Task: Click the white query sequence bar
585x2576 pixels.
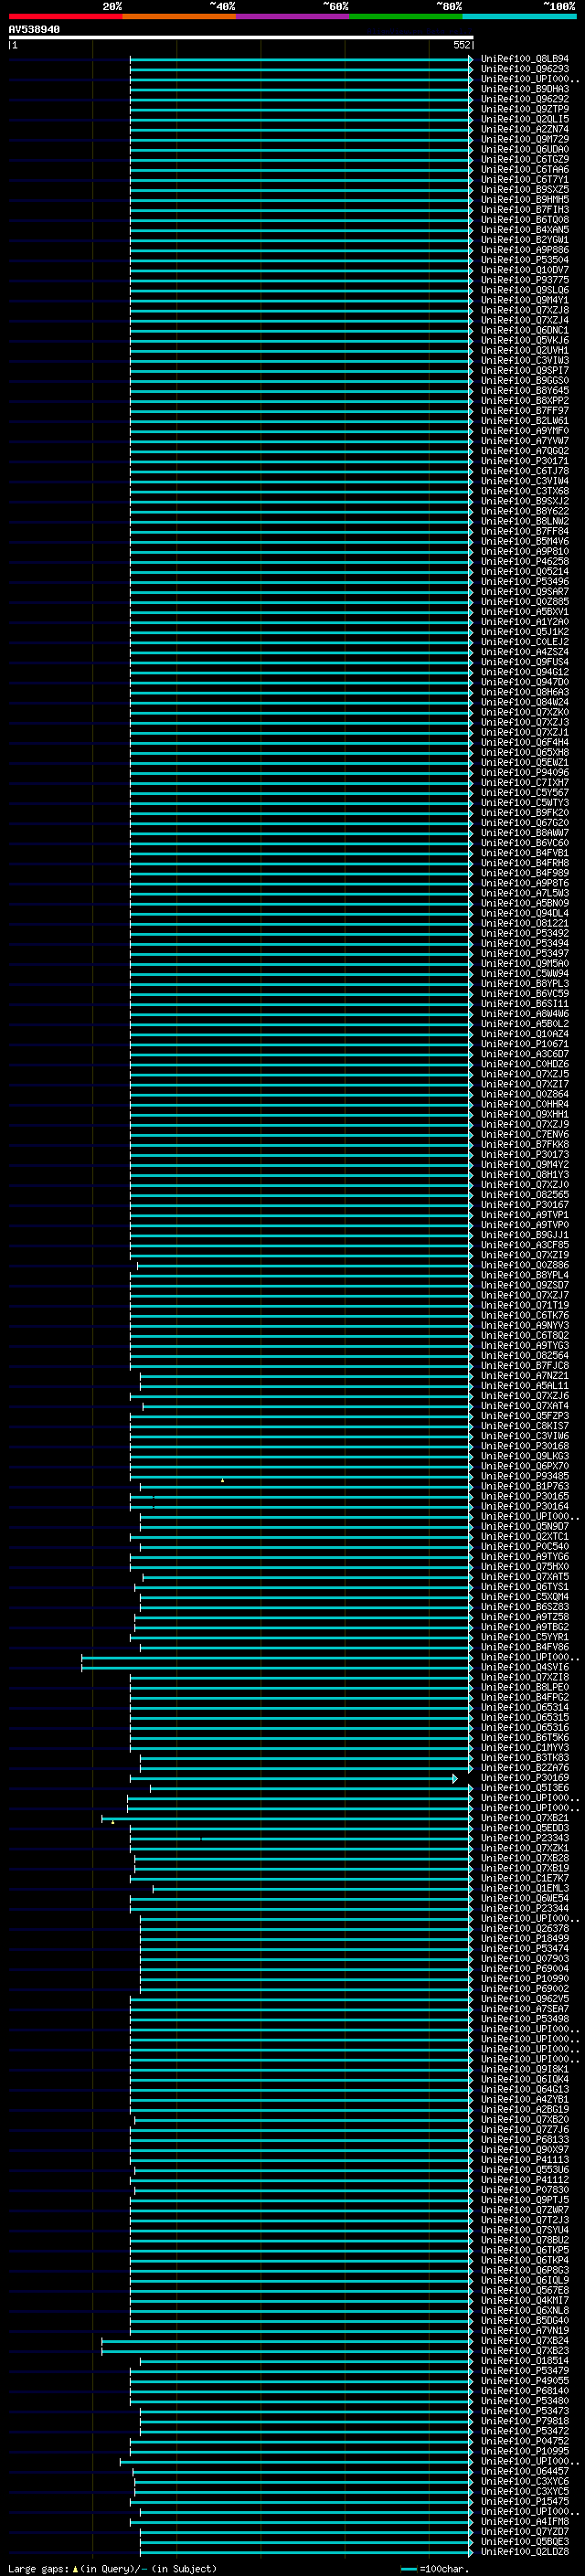Action: pos(241,38)
